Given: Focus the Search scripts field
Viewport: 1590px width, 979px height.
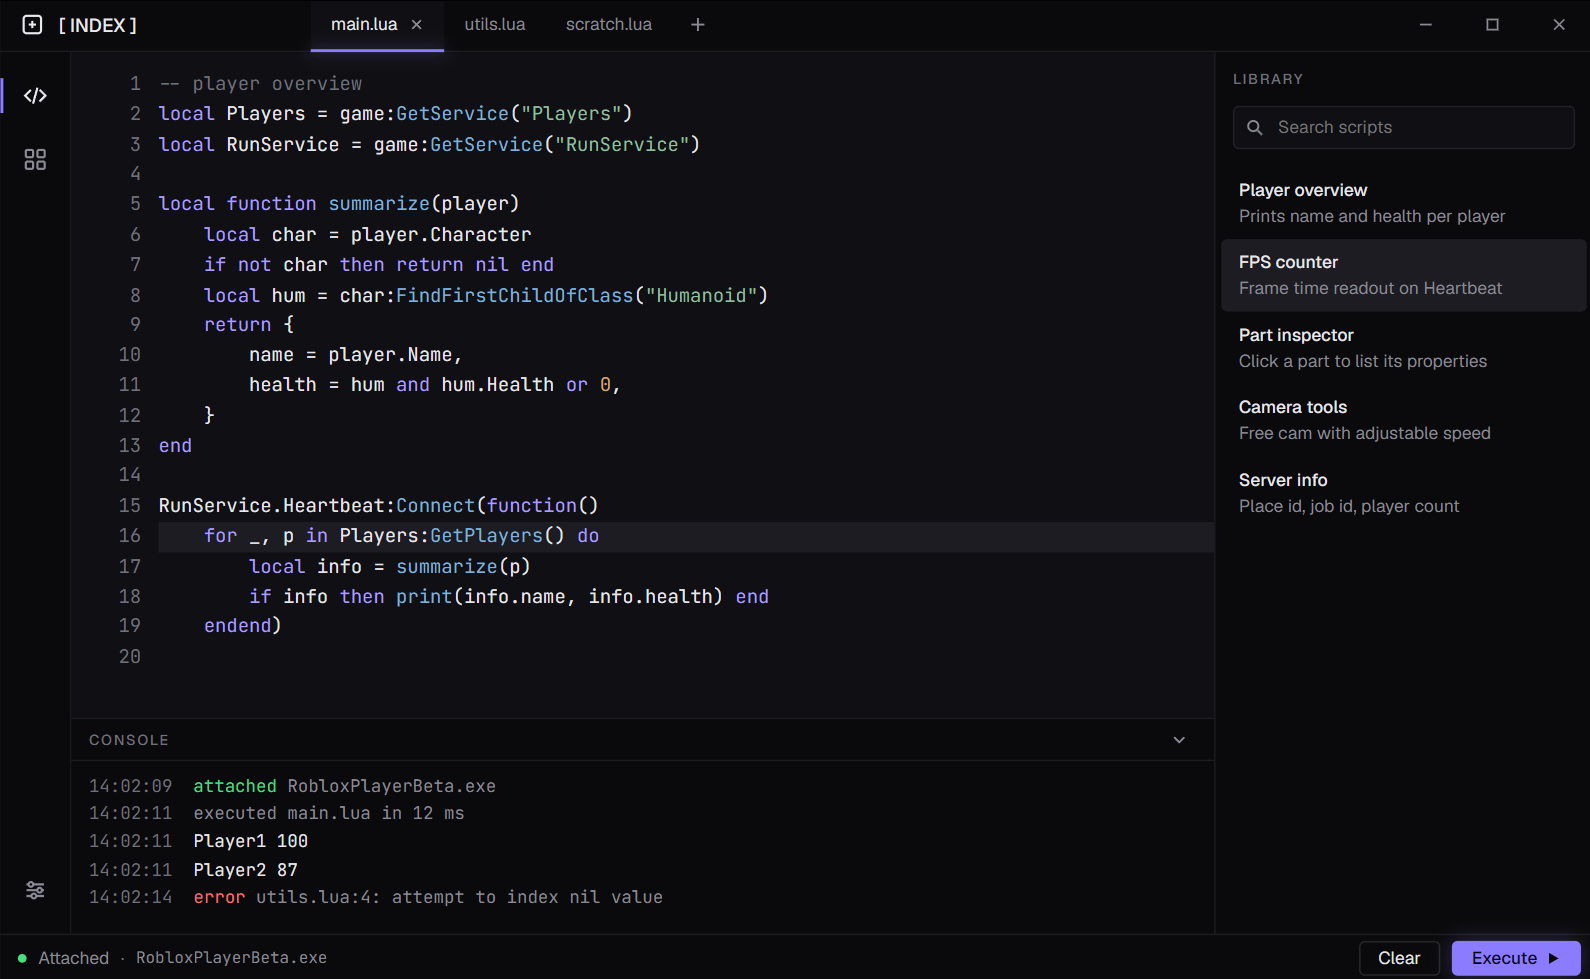Looking at the screenshot, I should (x=1404, y=128).
